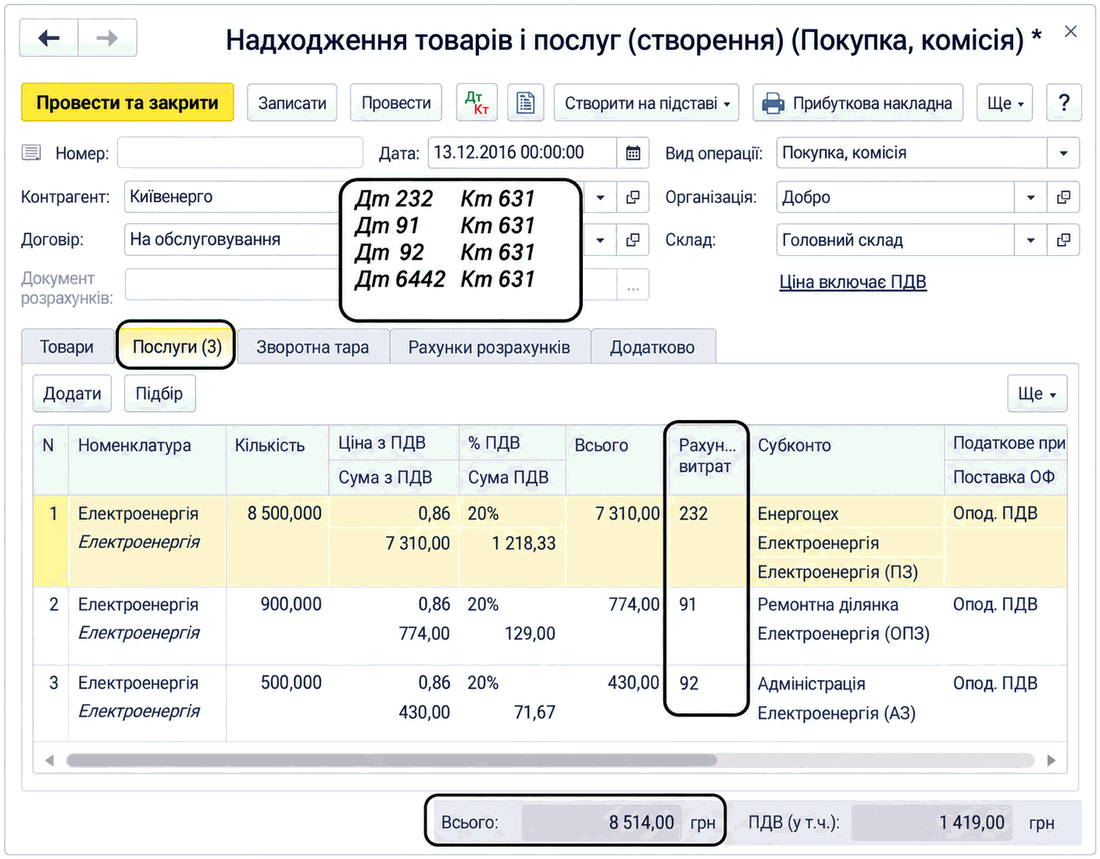1100x859 pixels.
Task: Open the Організація card (open-form icon)
Action: (x=1064, y=197)
